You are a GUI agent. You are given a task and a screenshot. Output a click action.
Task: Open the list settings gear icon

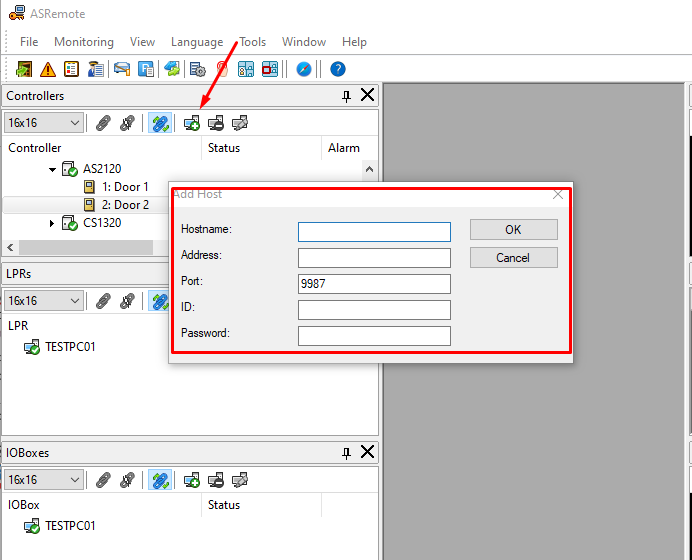tap(198, 69)
